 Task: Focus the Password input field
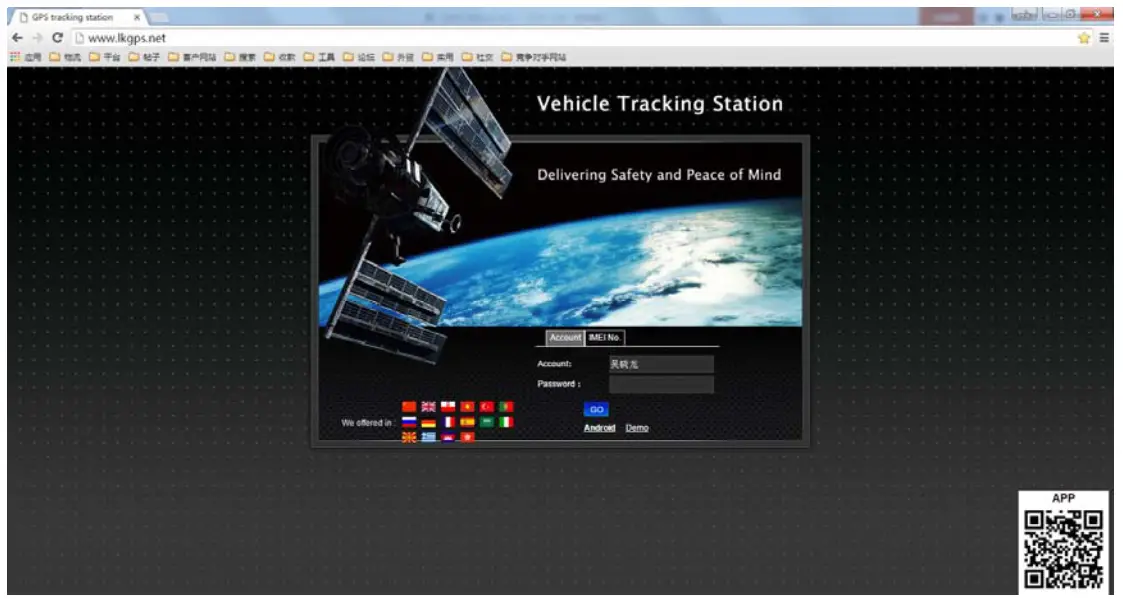pyautogui.click(x=661, y=385)
